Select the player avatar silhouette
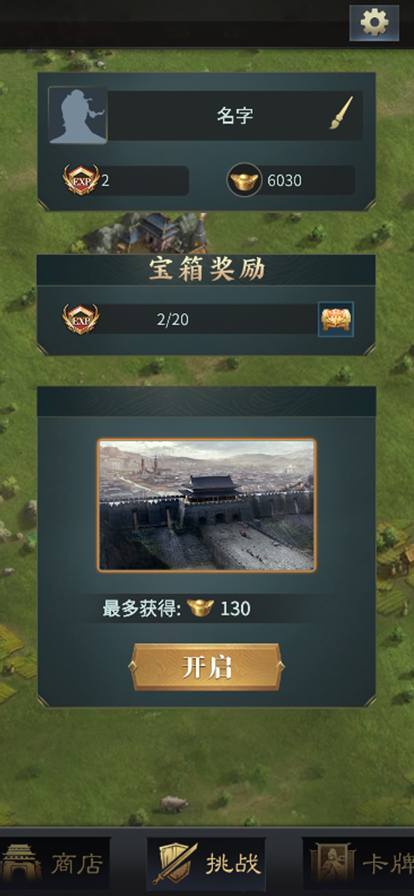This screenshot has height=896, width=414. click(78, 115)
